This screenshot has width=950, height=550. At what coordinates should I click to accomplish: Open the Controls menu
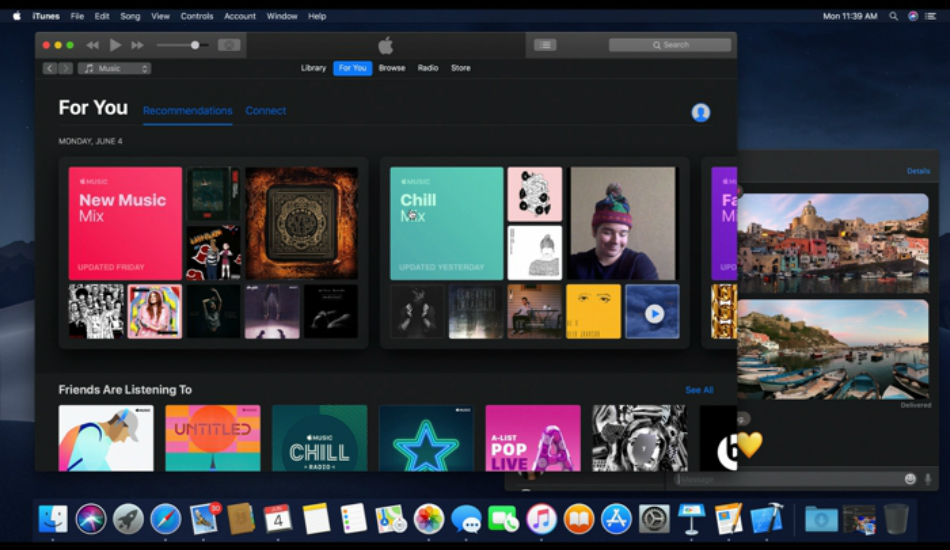(197, 16)
